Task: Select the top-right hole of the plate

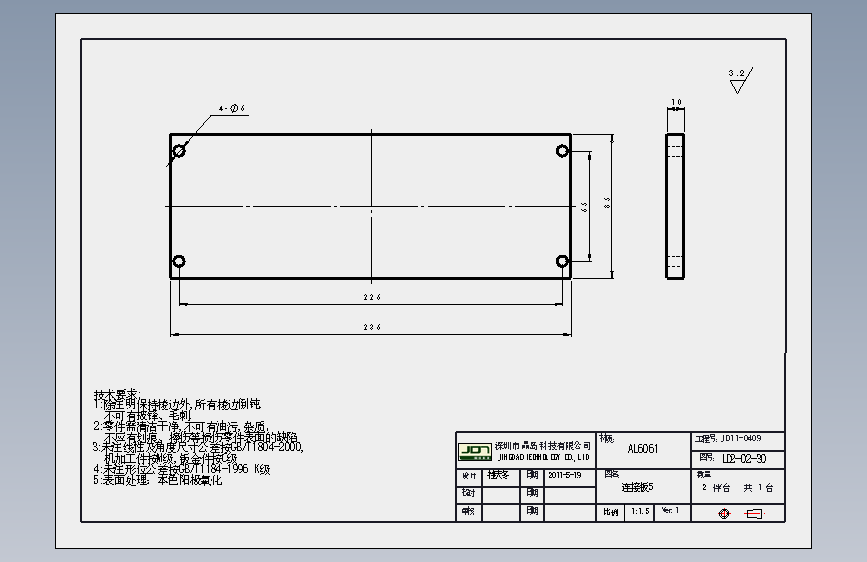Action: (x=562, y=151)
